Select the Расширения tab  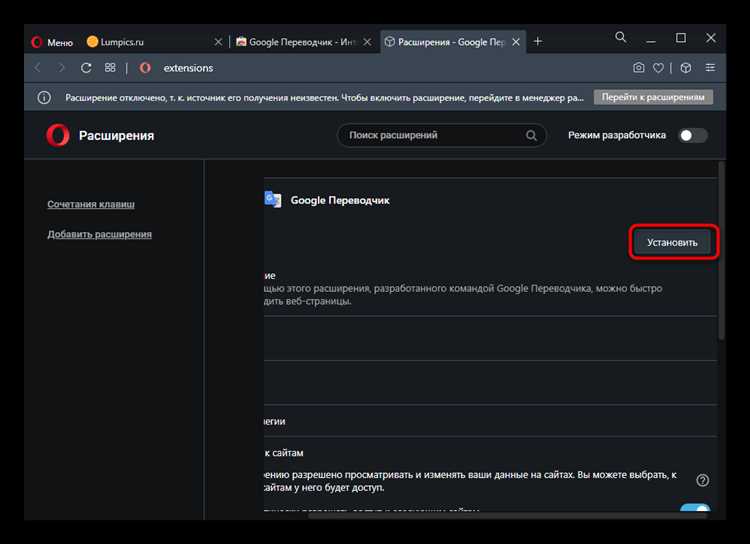click(452, 42)
